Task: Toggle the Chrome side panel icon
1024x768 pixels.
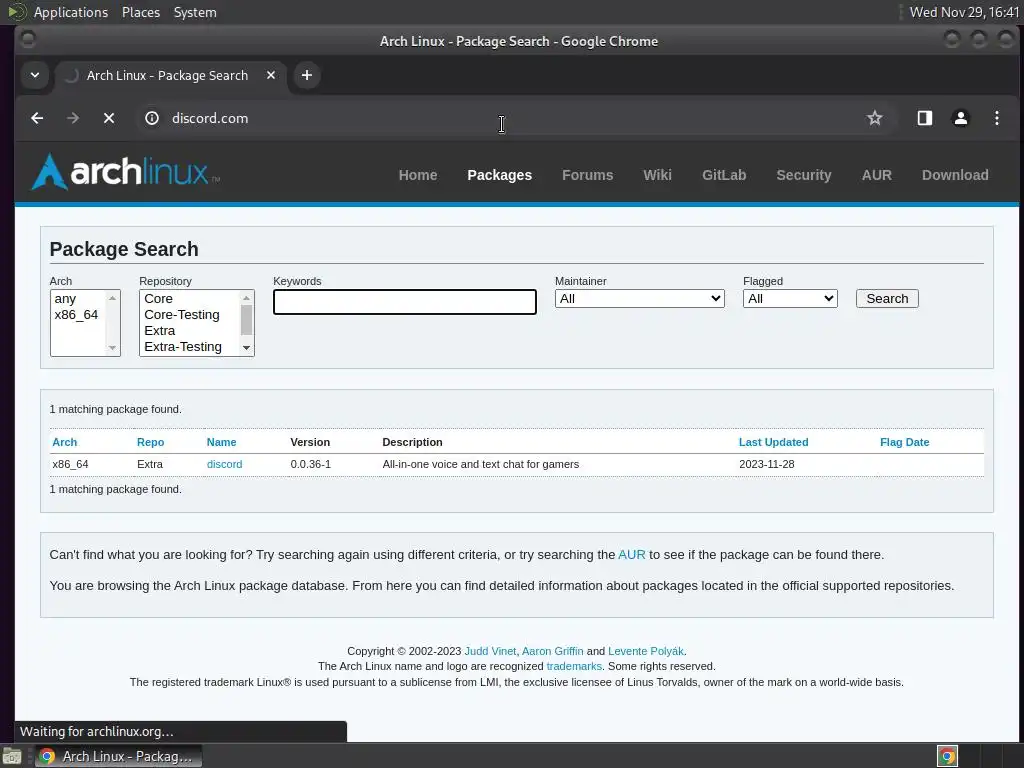Action: pos(925,118)
